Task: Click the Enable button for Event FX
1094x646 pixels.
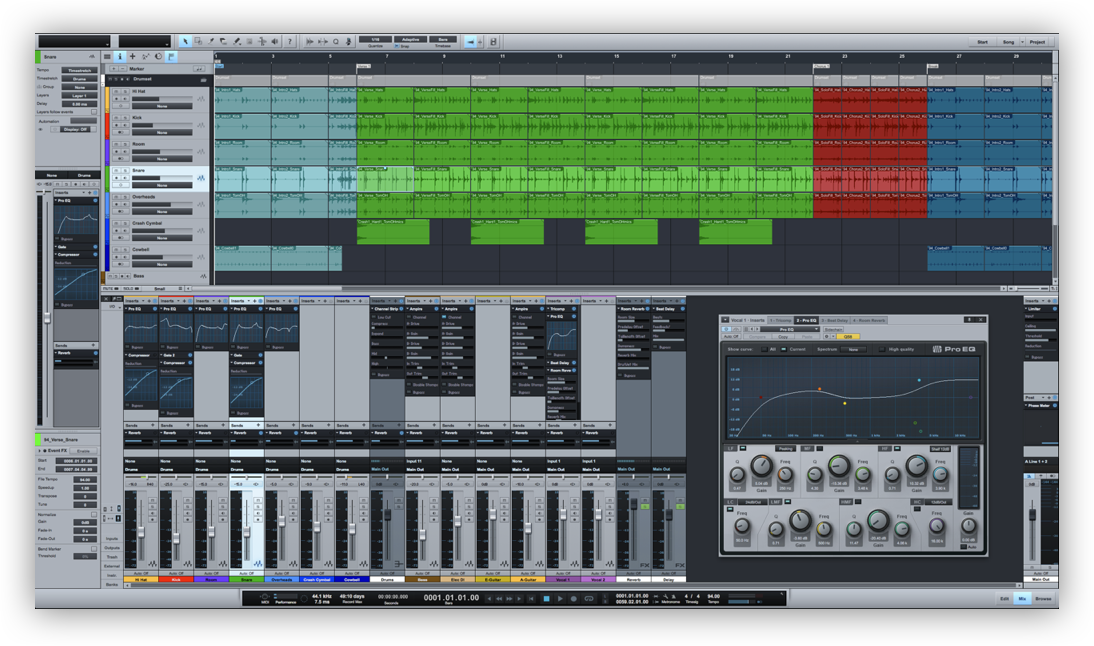Action: click(84, 451)
